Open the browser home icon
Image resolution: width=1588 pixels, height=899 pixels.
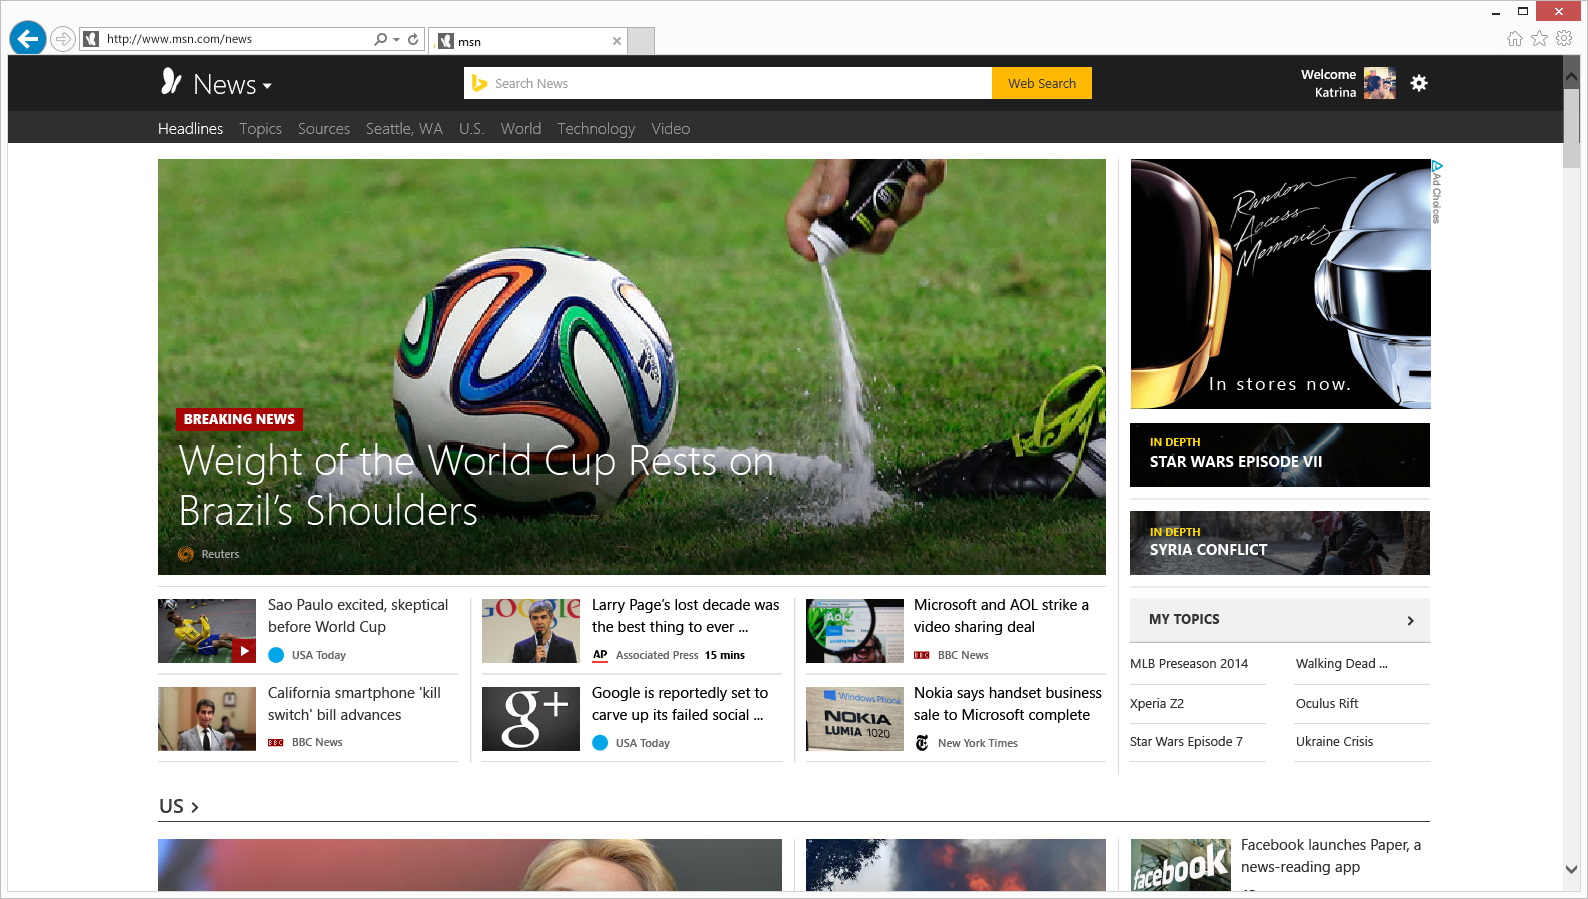coord(1514,39)
